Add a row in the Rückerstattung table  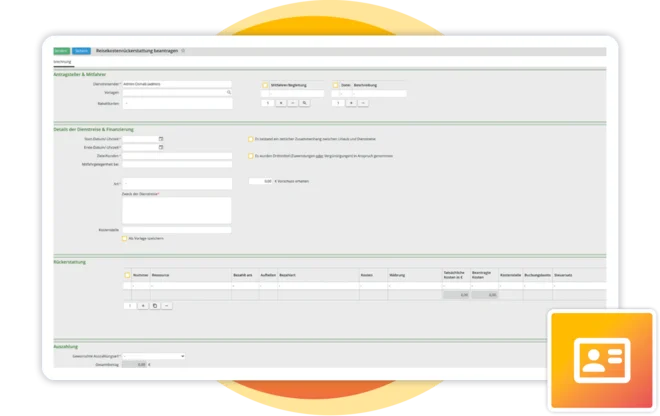click(x=143, y=306)
